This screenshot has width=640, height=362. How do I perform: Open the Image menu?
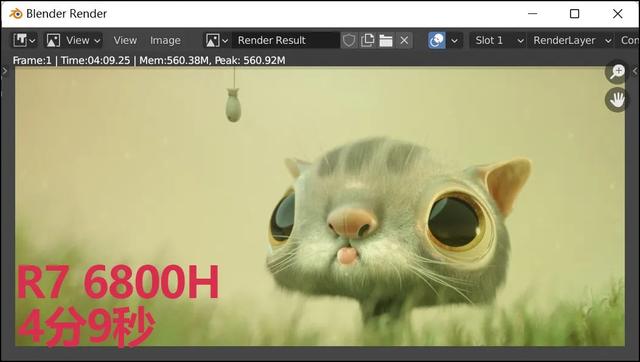tap(165, 40)
